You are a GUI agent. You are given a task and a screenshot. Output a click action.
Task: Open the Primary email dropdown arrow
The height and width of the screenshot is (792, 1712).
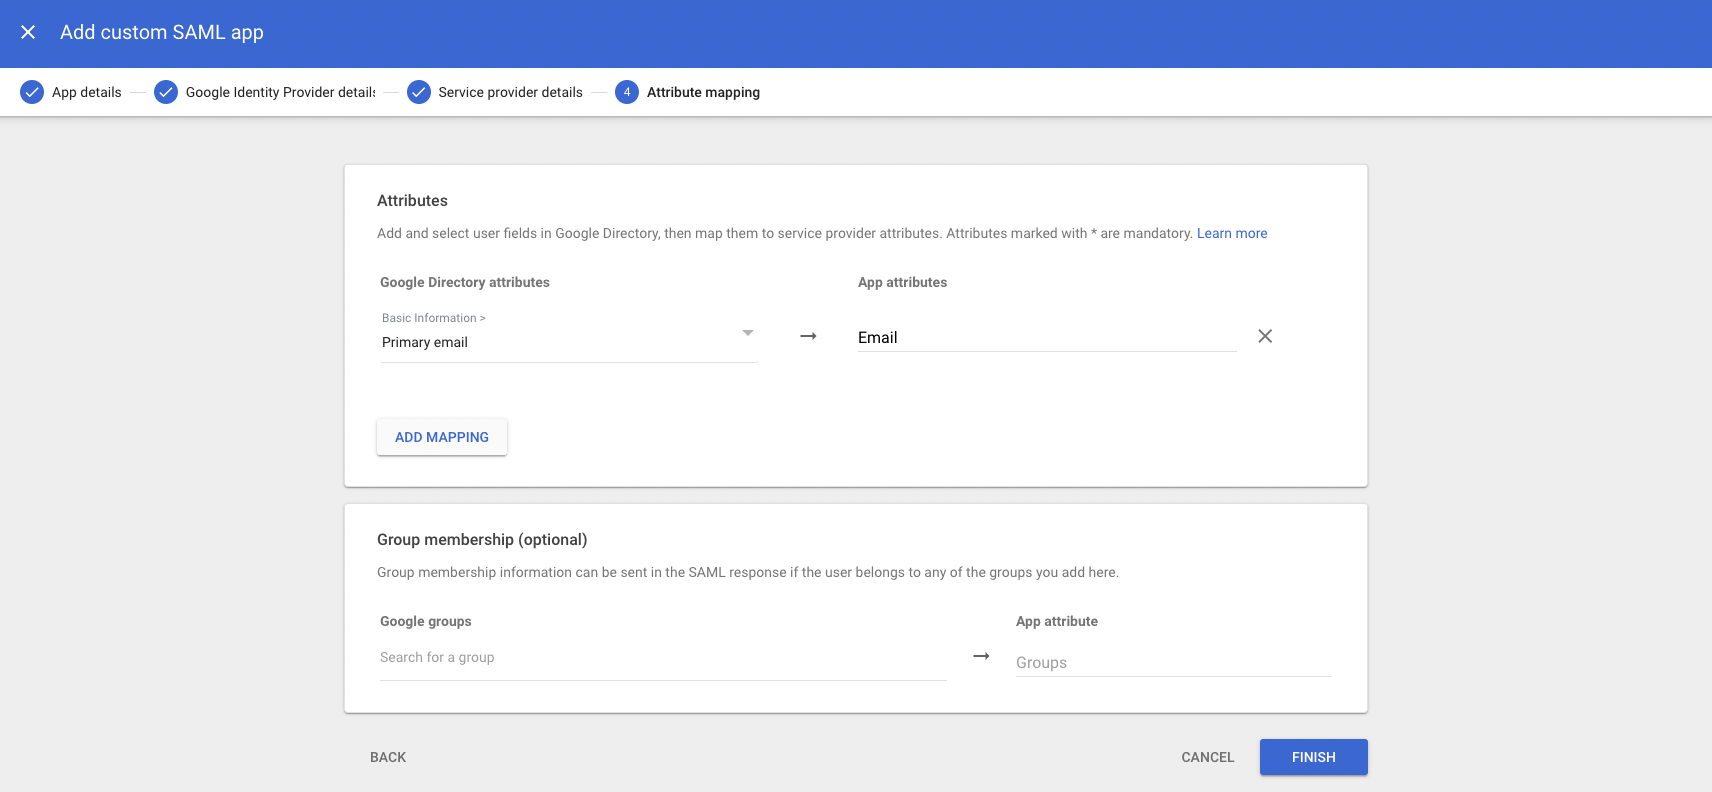tap(748, 333)
